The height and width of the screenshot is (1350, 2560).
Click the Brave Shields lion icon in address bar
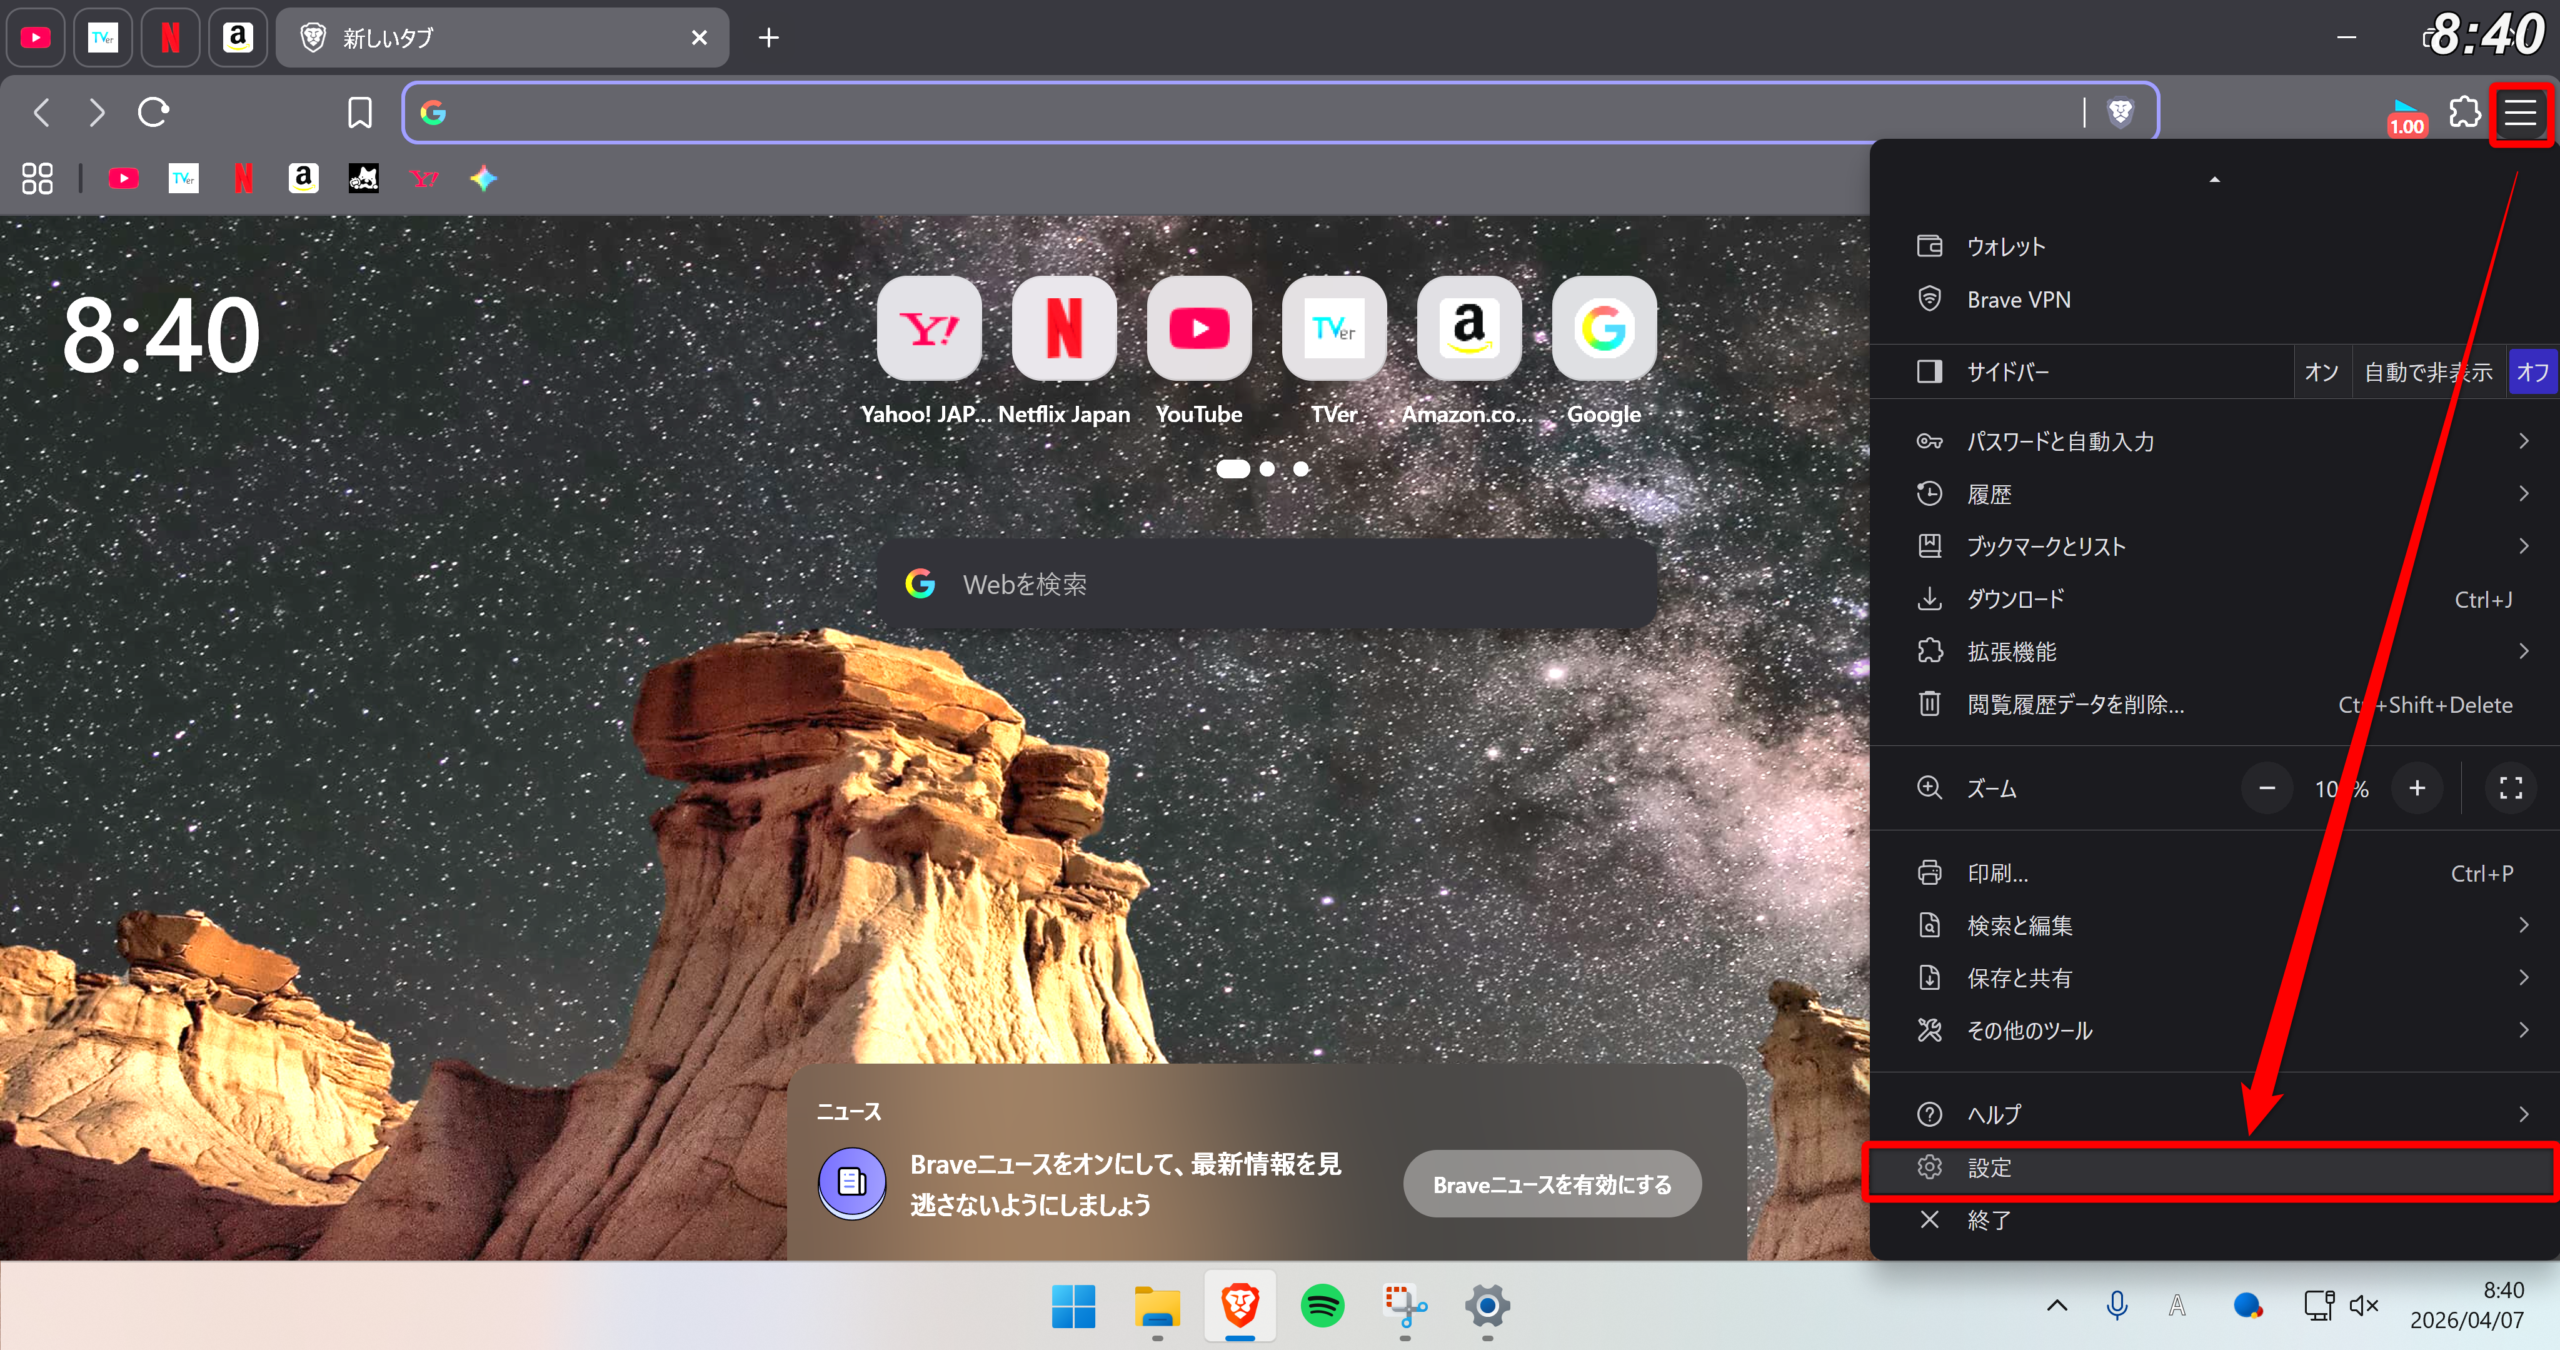[2120, 112]
